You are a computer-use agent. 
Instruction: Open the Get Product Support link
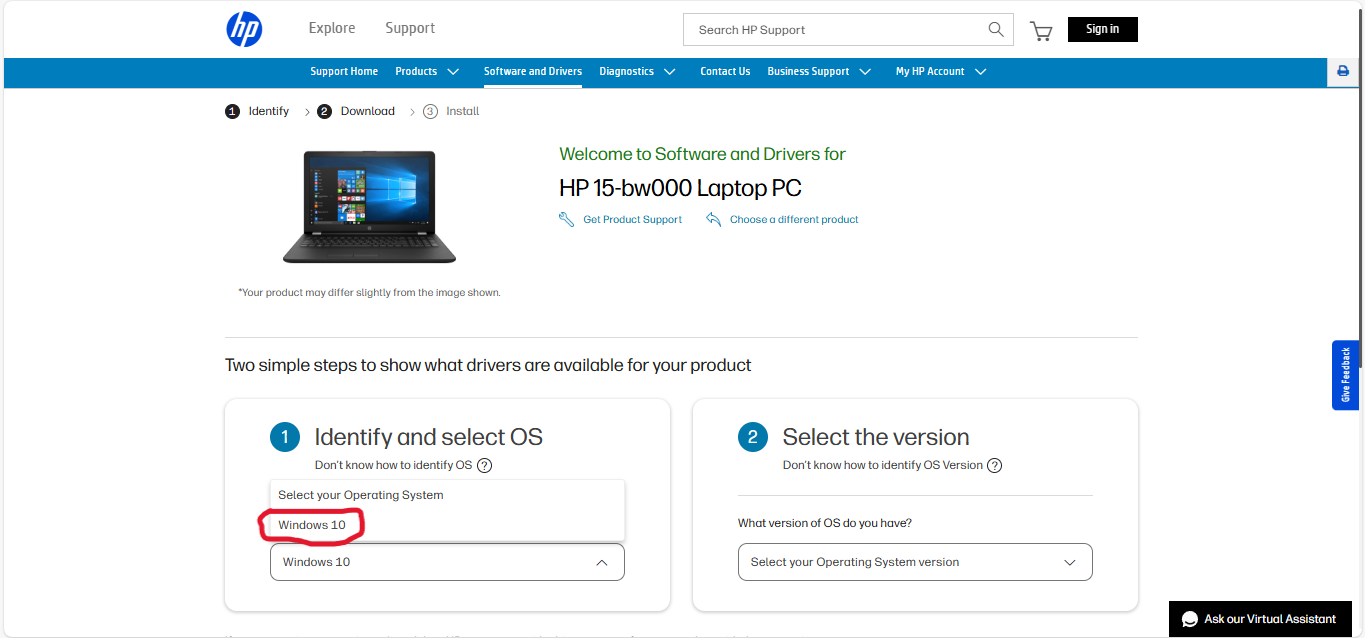click(x=632, y=219)
